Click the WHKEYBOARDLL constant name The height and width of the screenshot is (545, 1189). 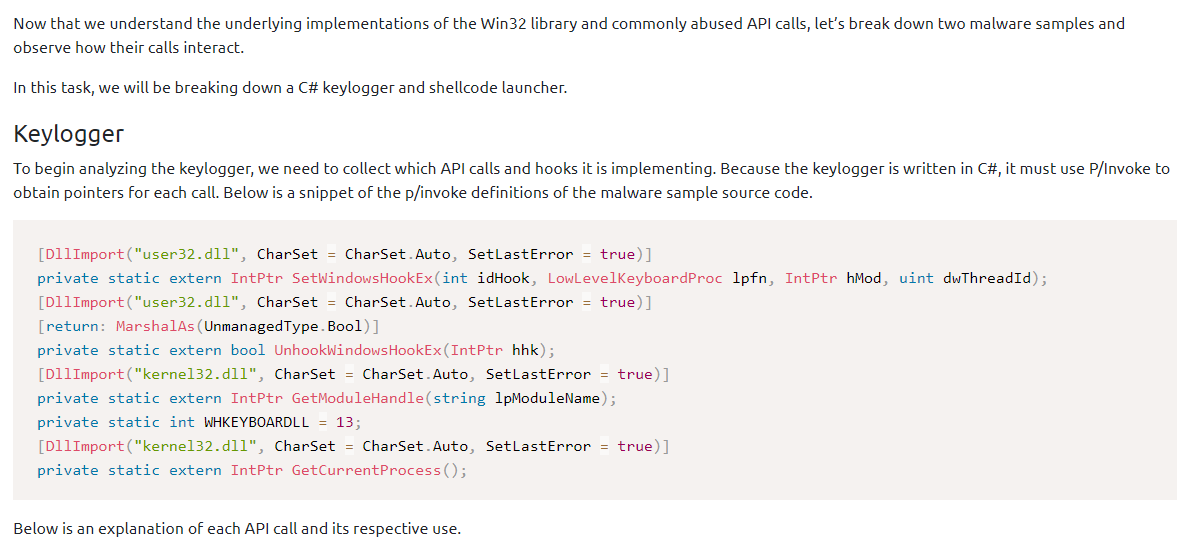coord(255,422)
